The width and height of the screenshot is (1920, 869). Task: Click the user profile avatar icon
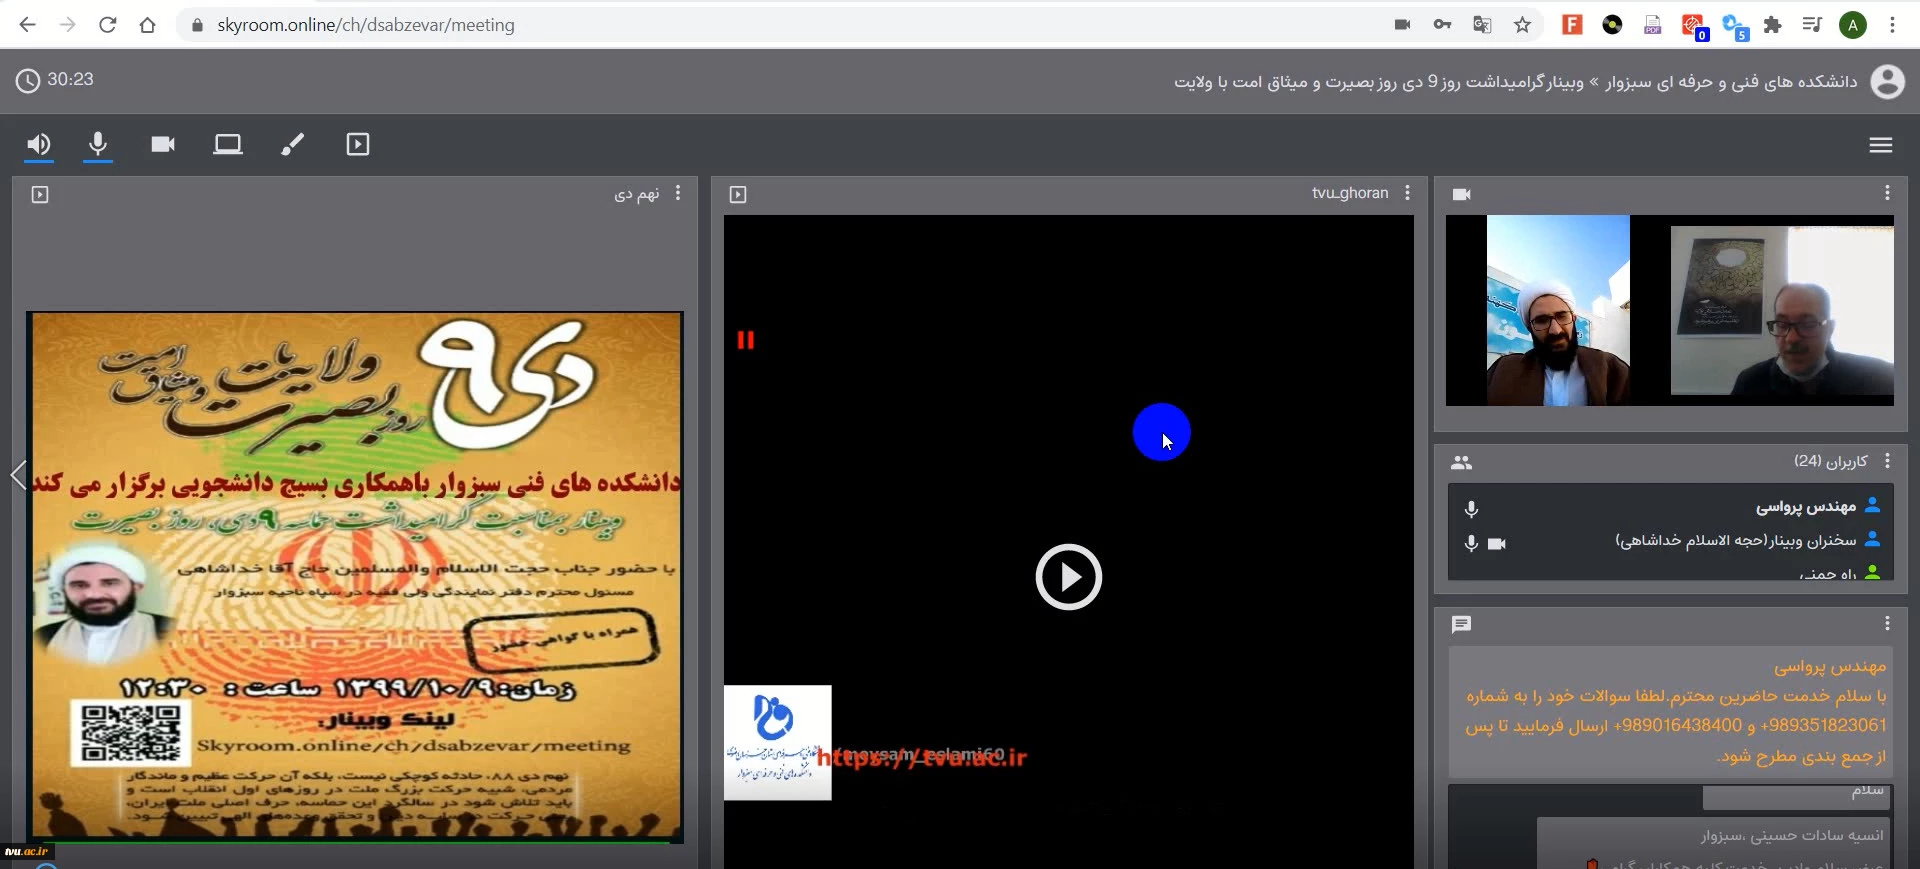1887,81
